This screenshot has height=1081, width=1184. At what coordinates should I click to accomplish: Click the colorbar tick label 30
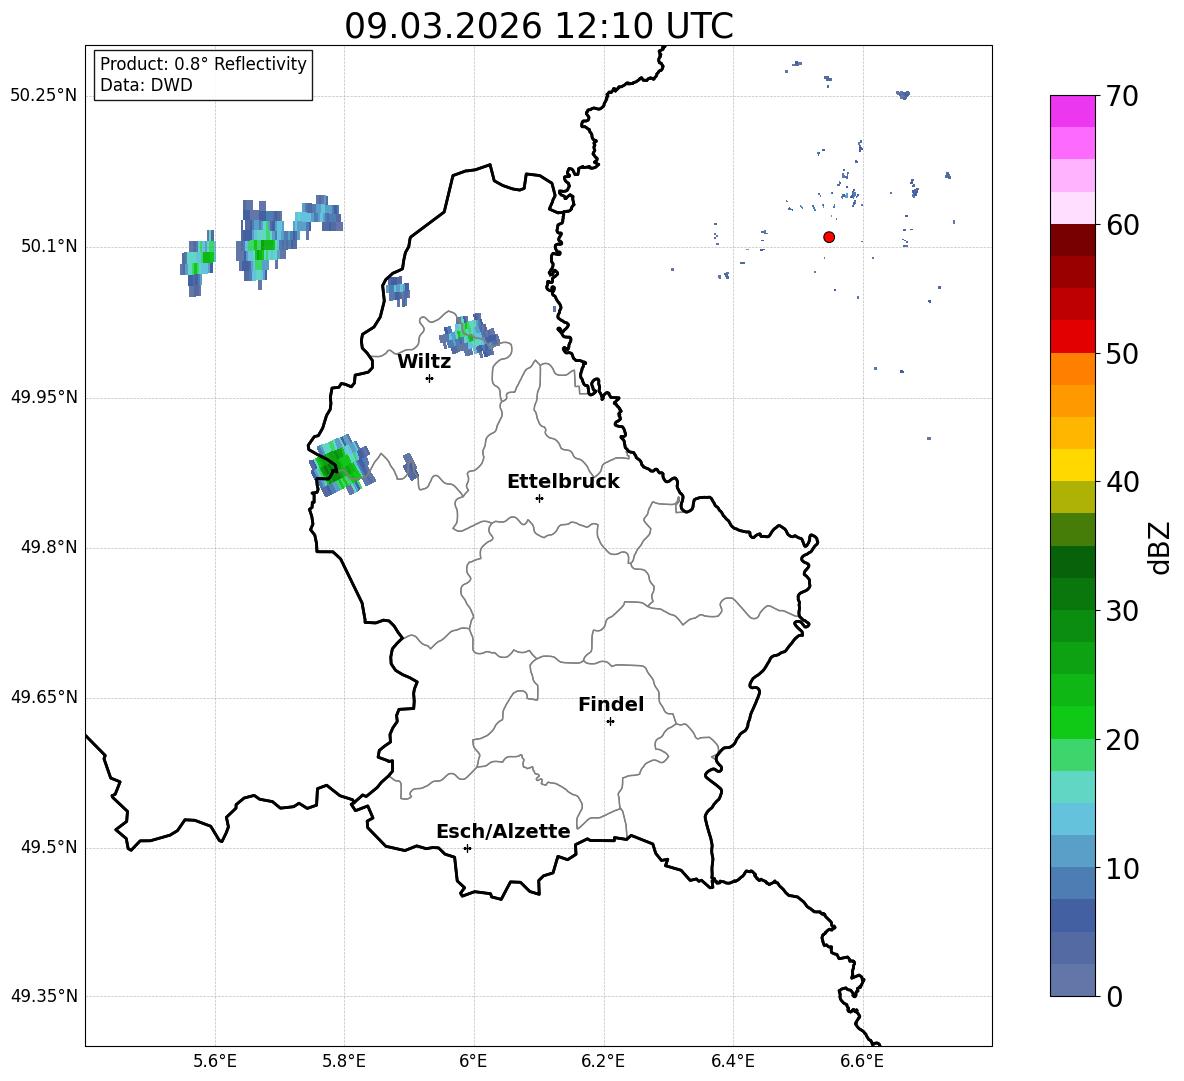pyautogui.click(x=1122, y=611)
